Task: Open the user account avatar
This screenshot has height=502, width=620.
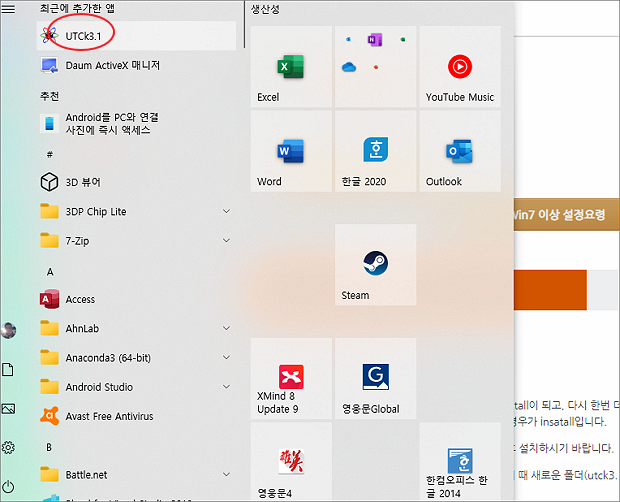Action: click(8, 330)
